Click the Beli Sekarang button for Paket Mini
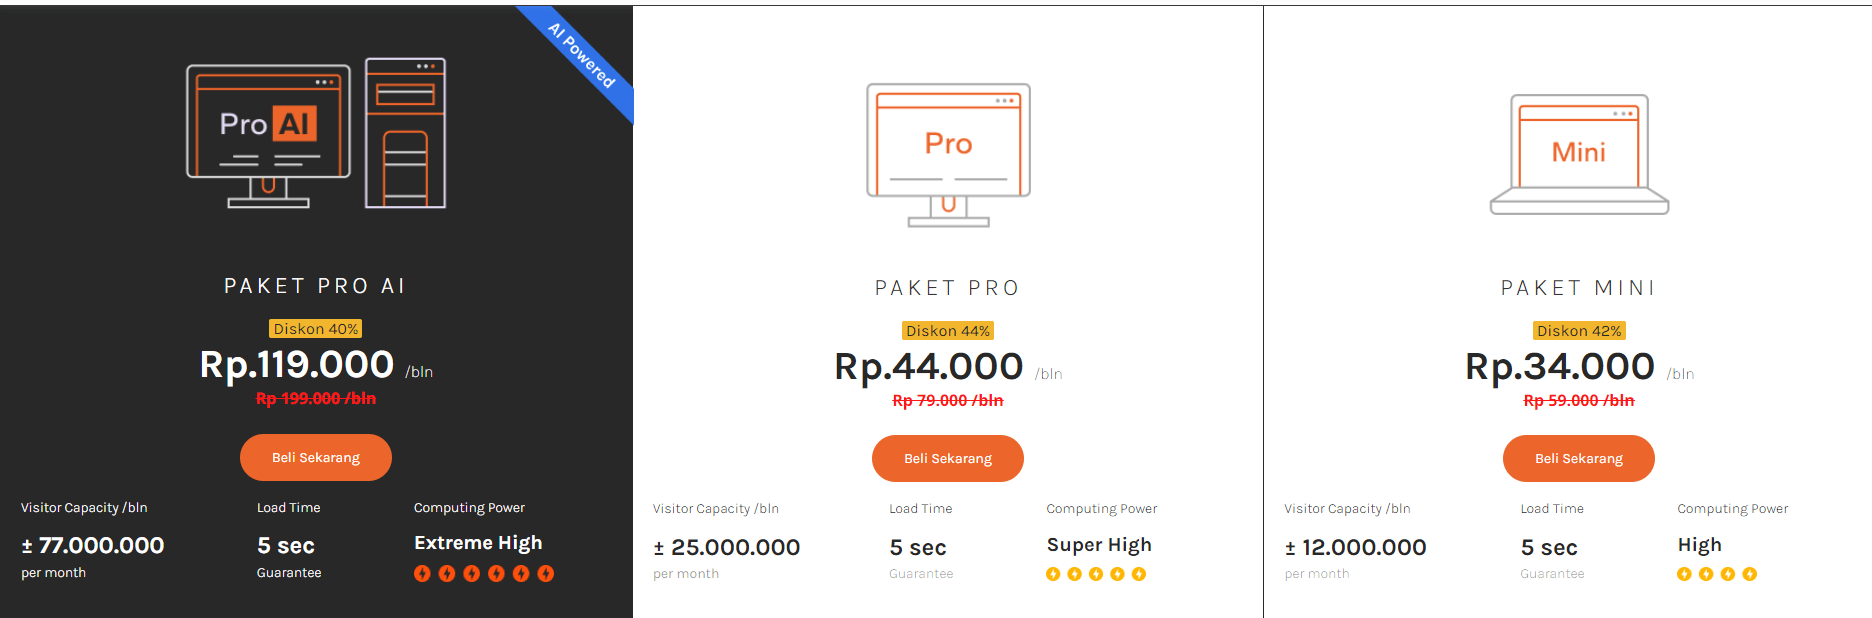1872x618 pixels. click(1578, 458)
